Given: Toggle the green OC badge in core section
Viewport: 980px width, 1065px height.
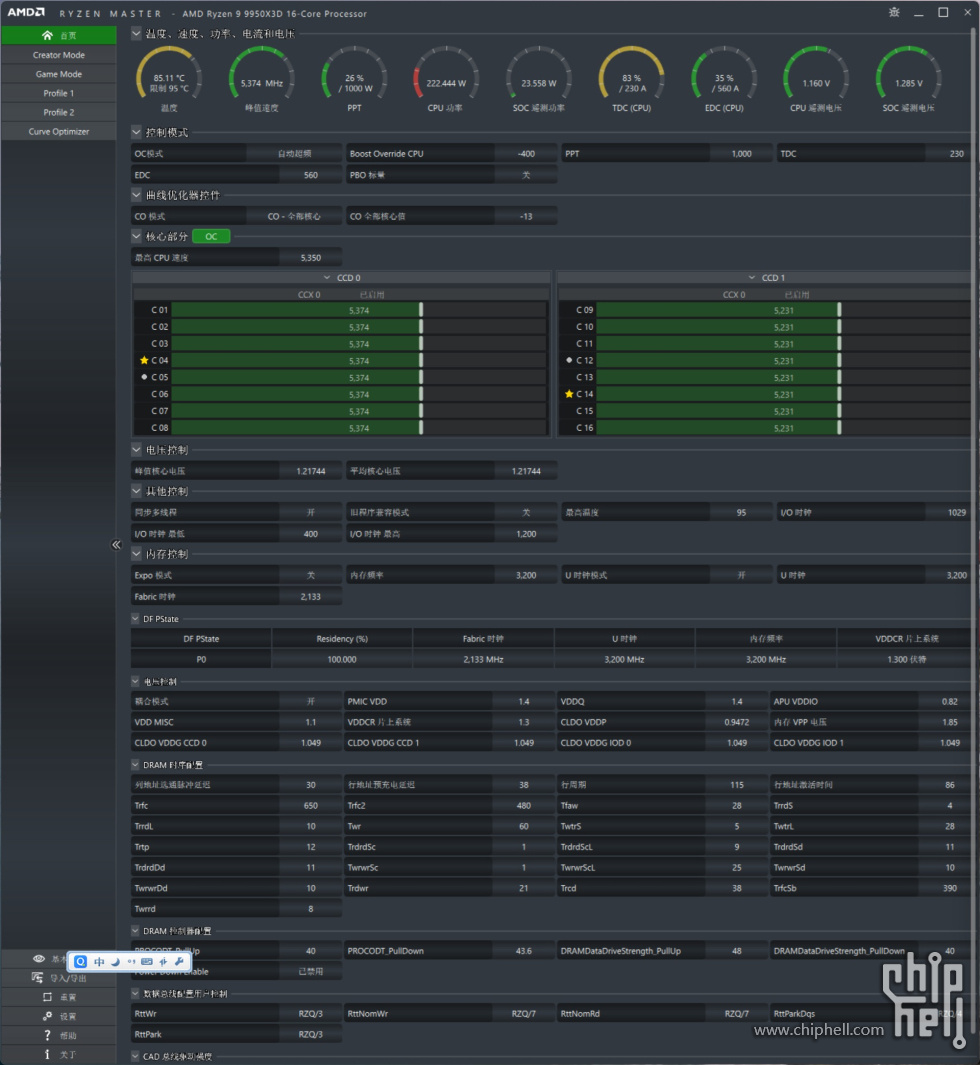Looking at the screenshot, I should pos(211,236).
